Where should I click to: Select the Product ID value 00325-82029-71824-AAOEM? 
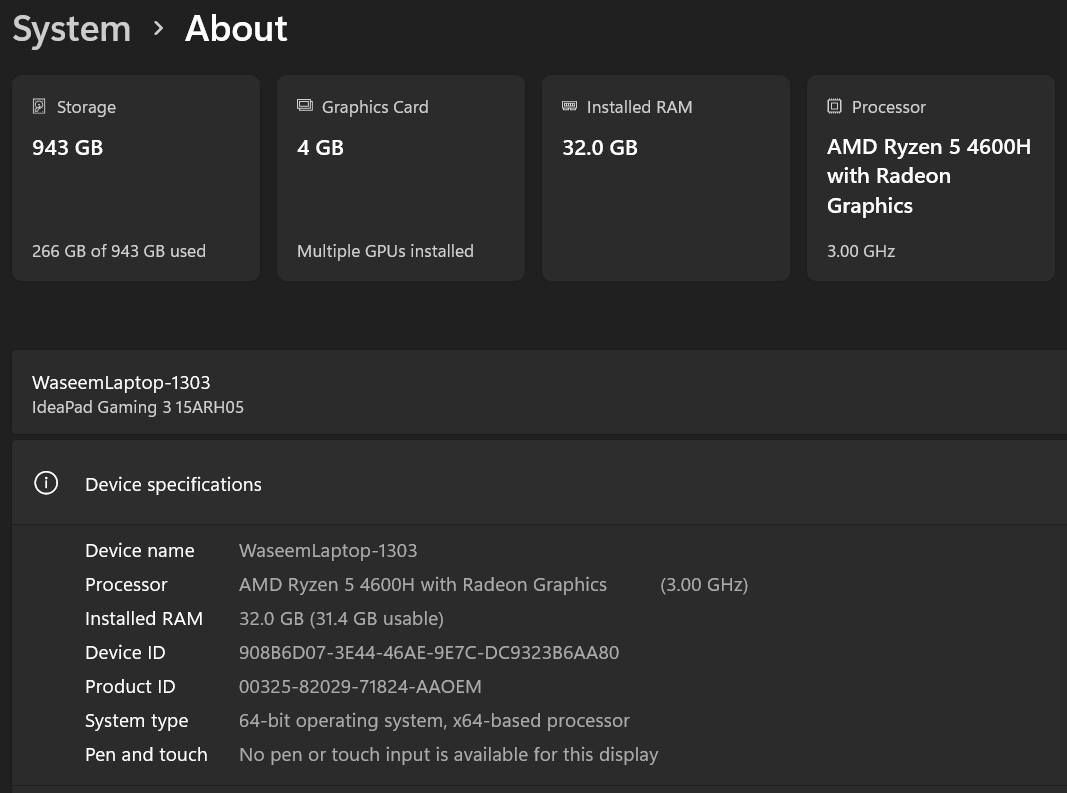(360, 687)
